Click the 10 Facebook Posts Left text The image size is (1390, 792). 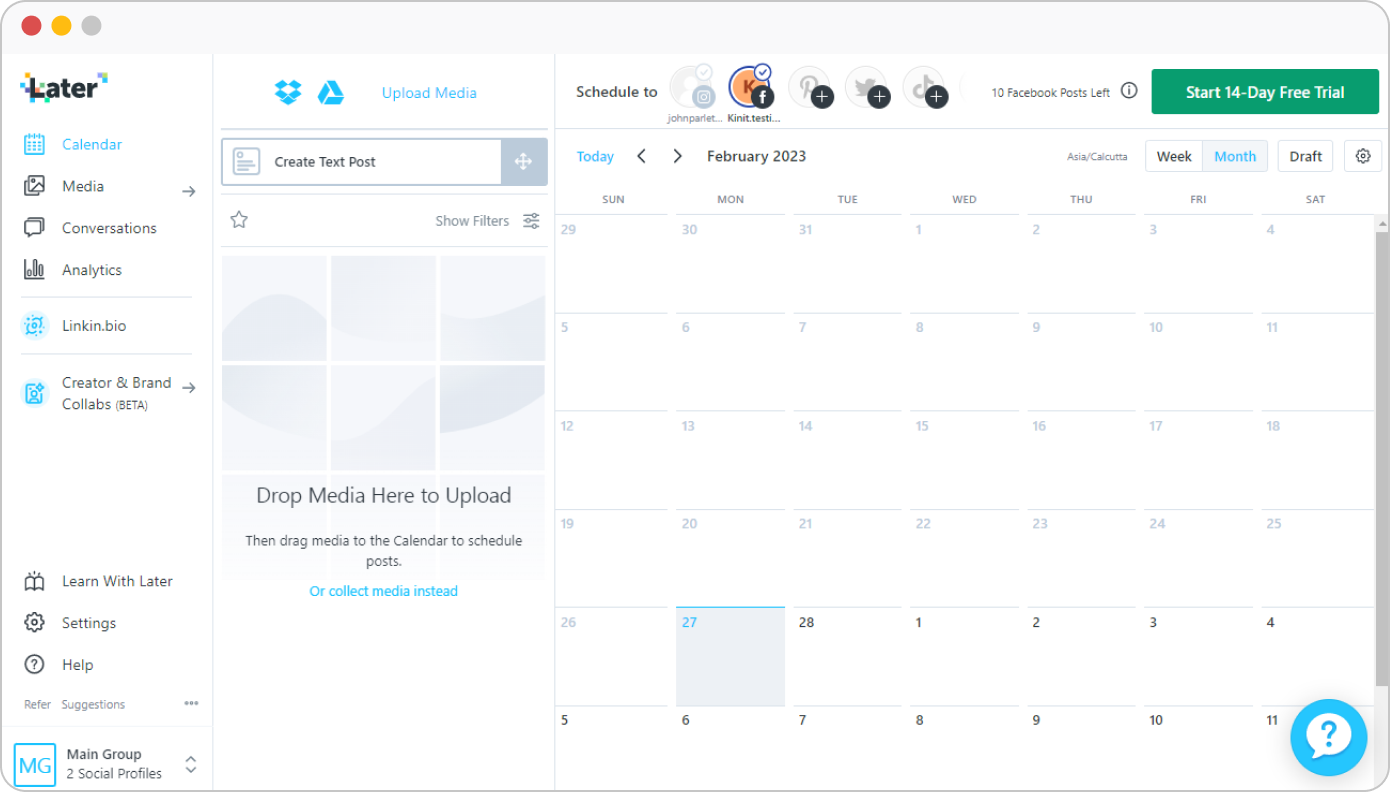point(1050,93)
